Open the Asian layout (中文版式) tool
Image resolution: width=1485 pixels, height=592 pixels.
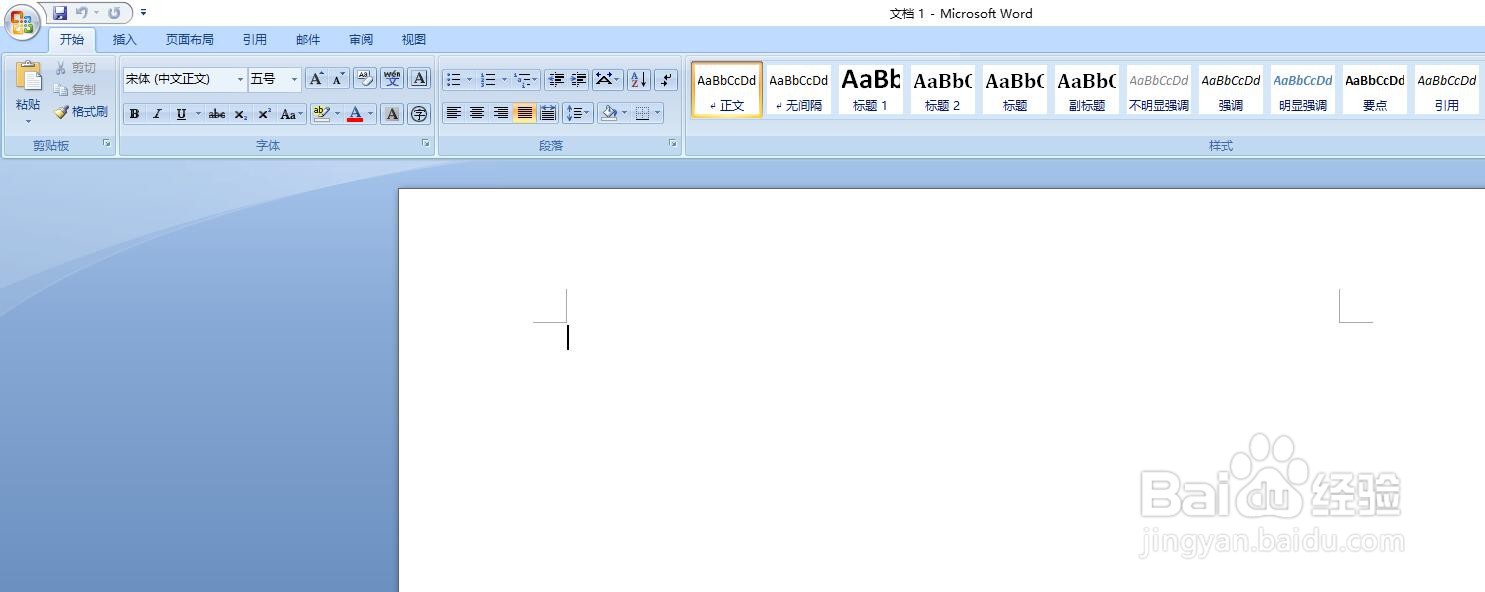[607, 79]
